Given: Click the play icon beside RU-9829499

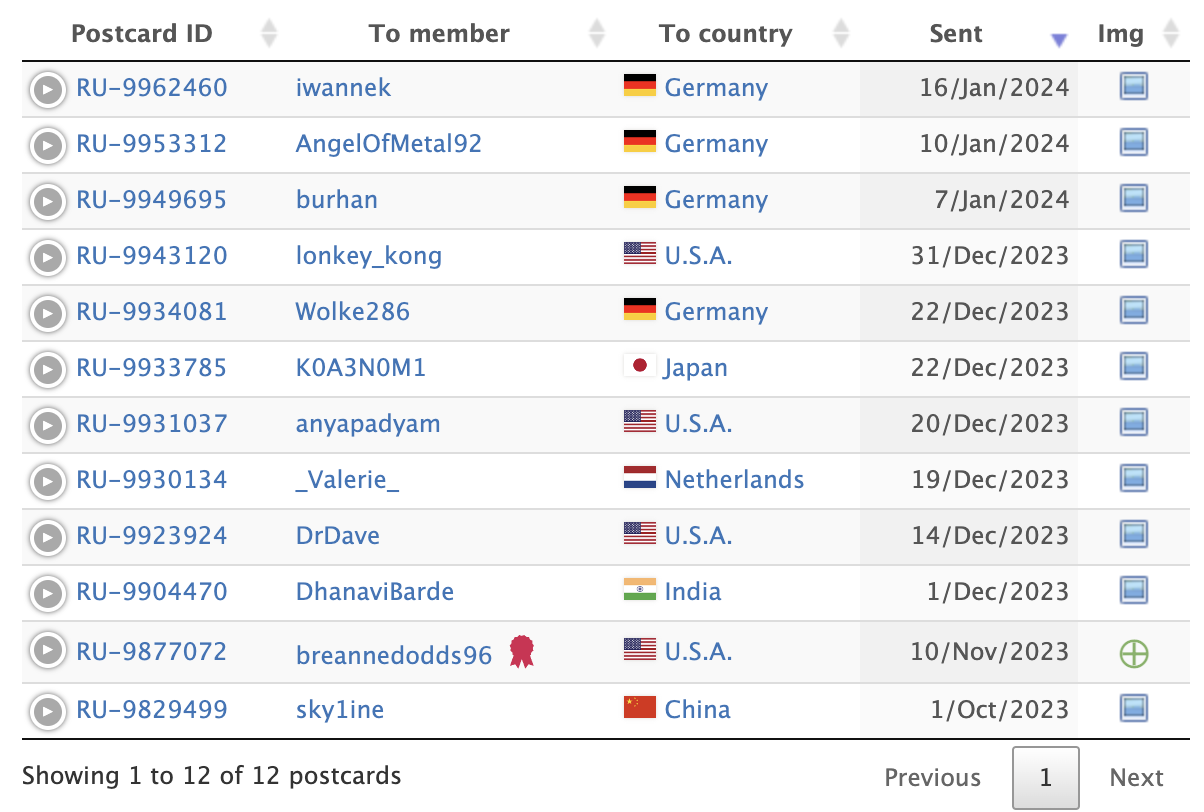Looking at the screenshot, I should (46, 711).
